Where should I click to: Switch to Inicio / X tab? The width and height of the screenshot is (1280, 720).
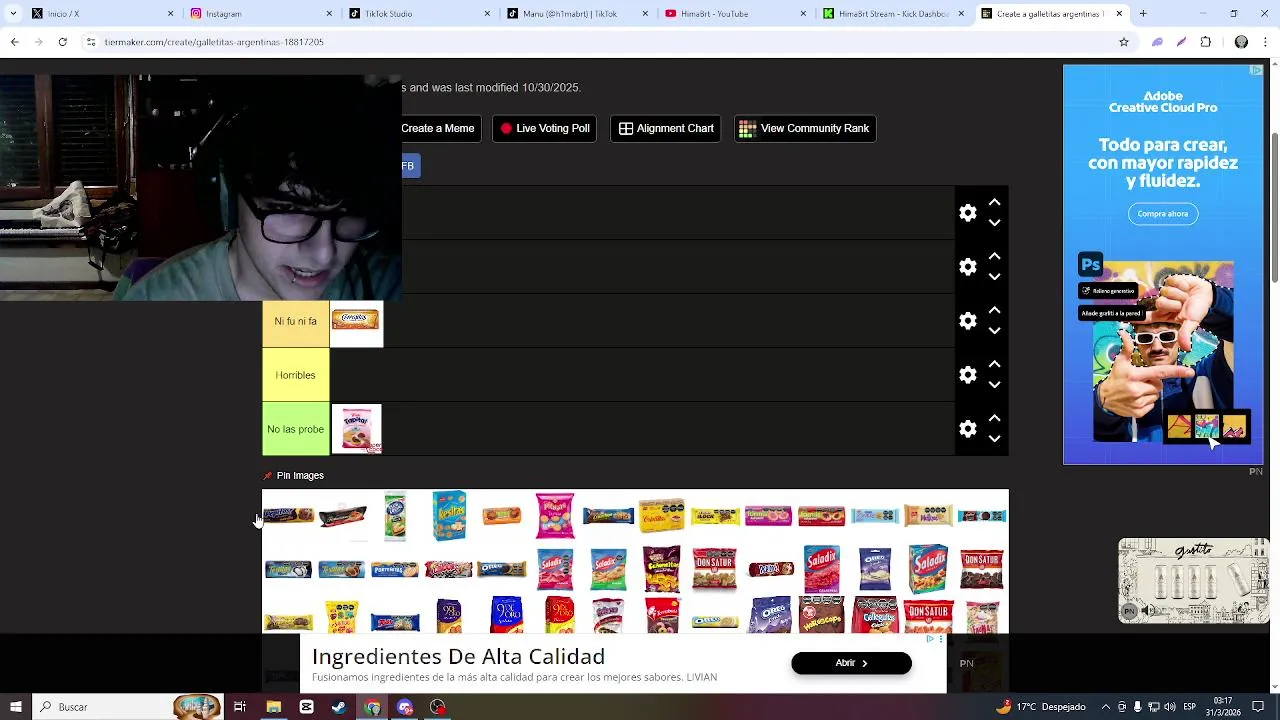100,14
